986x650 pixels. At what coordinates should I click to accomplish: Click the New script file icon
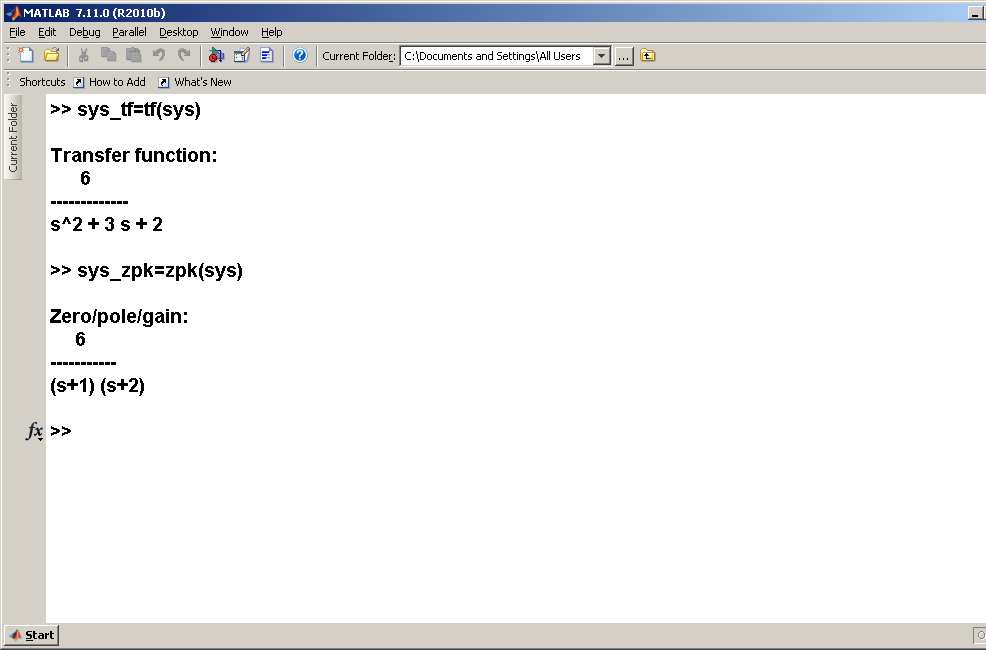[x=26, y=55]
